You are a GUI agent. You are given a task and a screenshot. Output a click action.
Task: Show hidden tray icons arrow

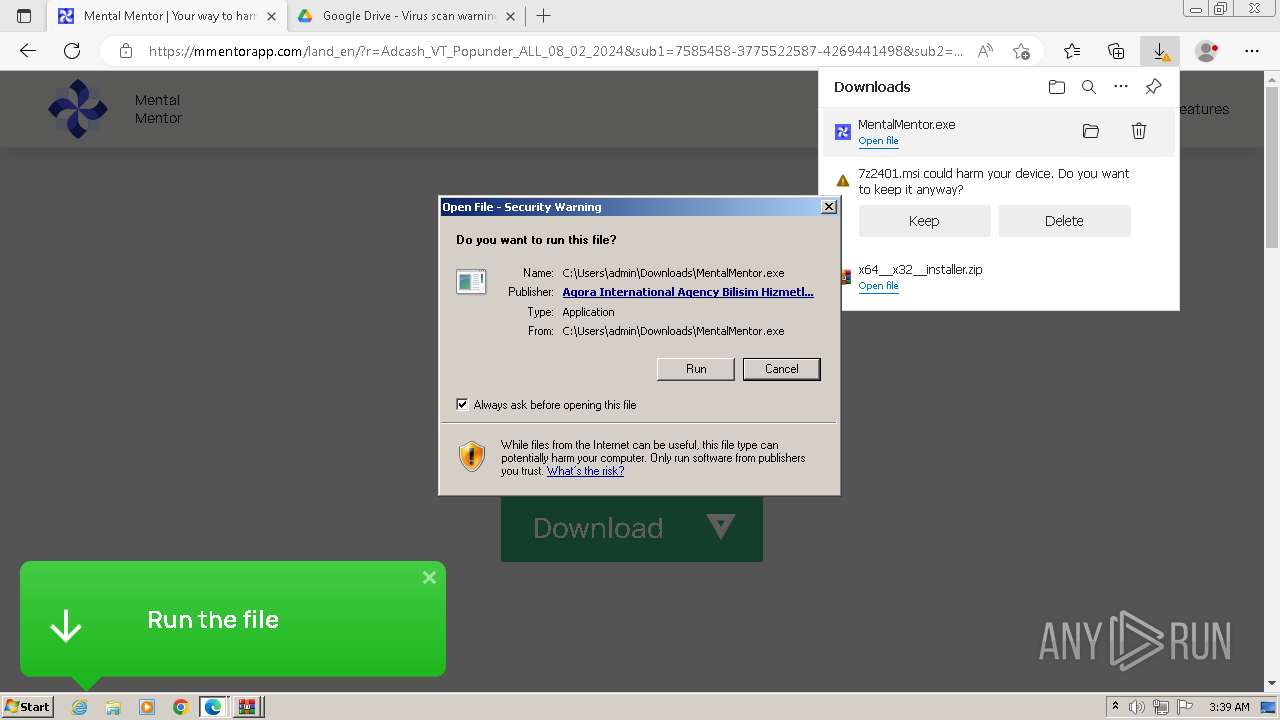click(x=1116, y=706)
